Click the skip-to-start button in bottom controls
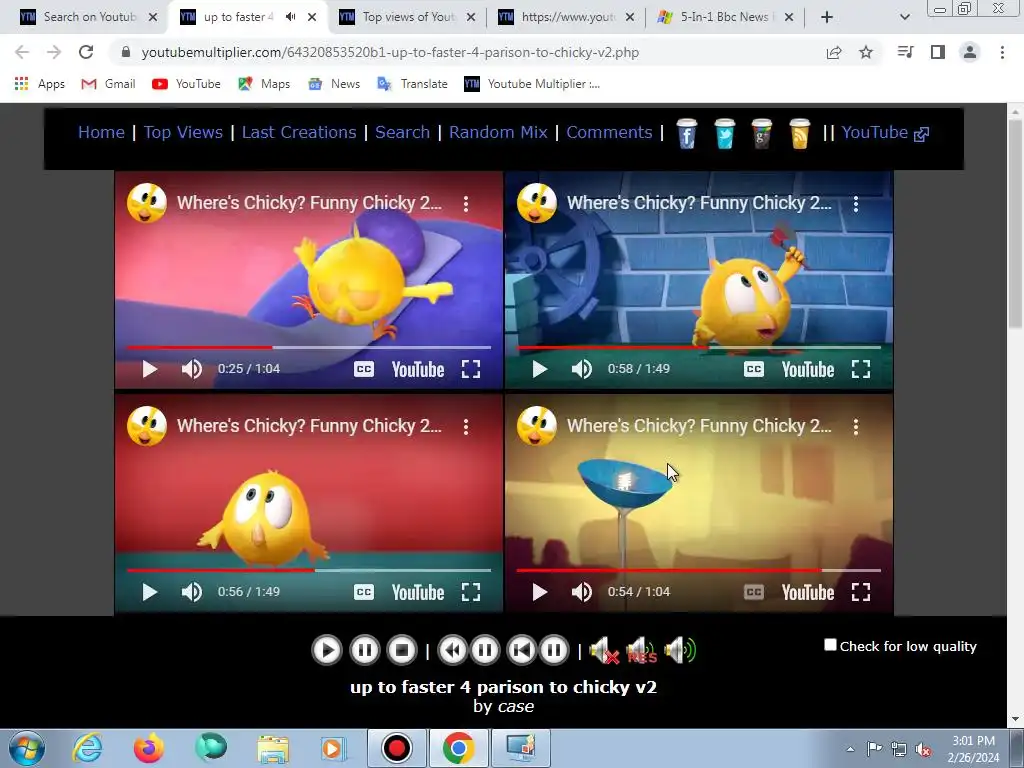Viewport: 1024px width, 768px height. [x=522, y=650]
